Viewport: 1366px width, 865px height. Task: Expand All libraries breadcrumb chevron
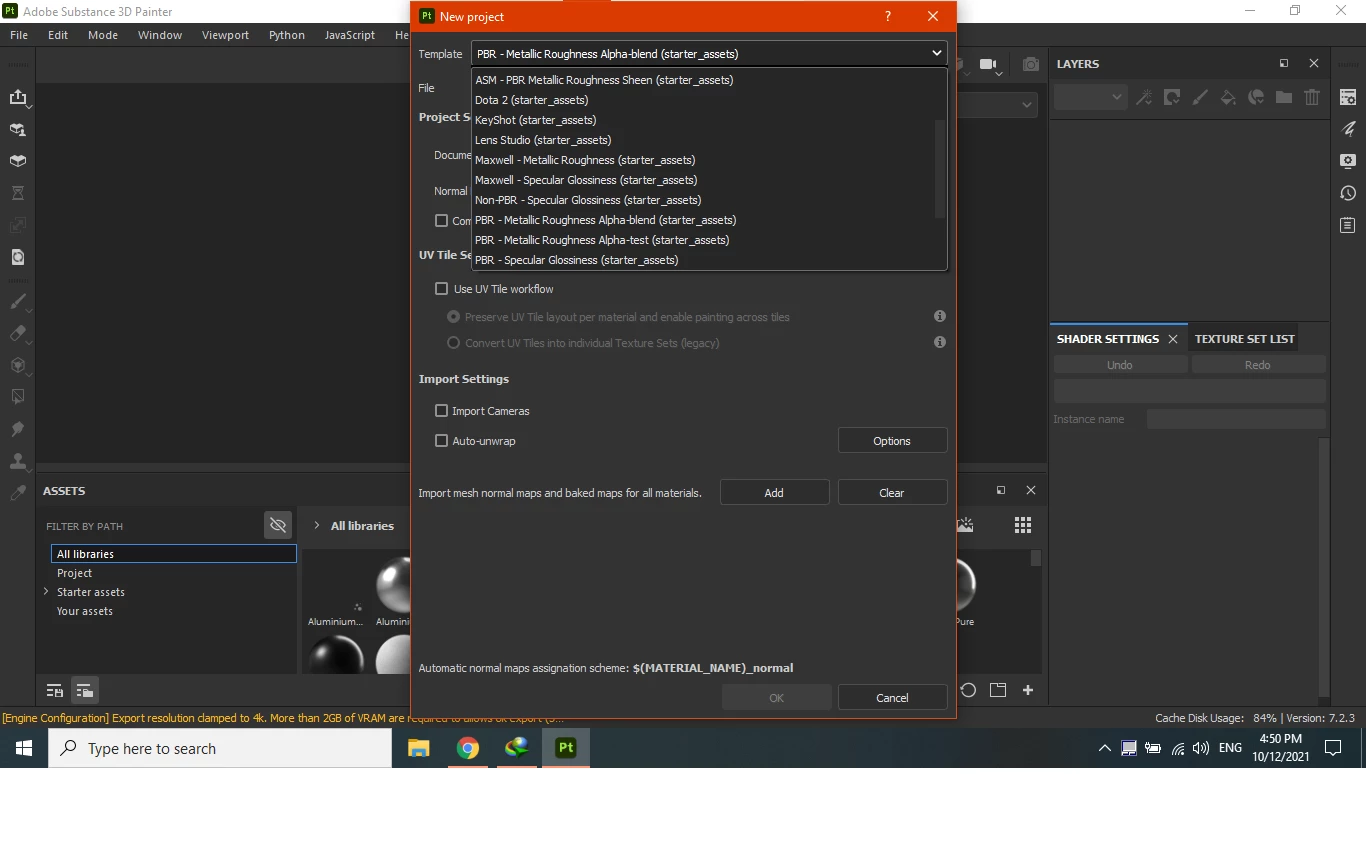[317, 525]
